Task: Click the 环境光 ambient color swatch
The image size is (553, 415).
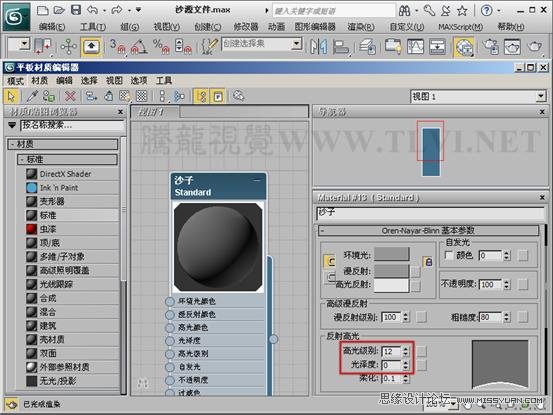Action: pyautogui.click(x=391, y=254)
